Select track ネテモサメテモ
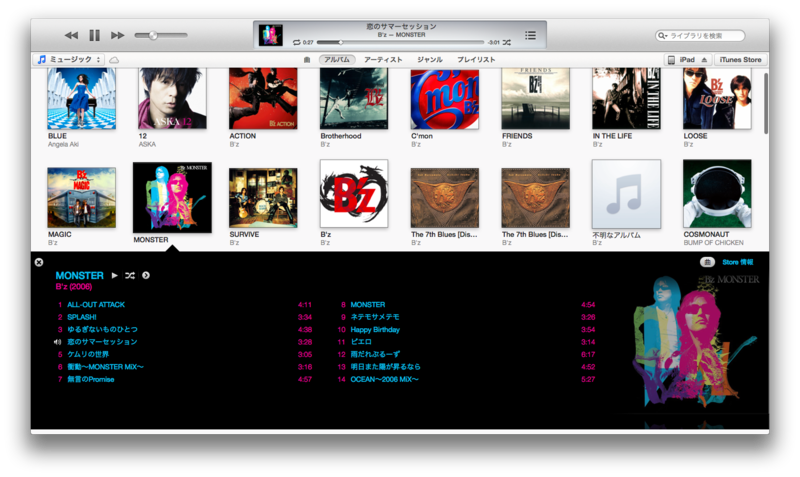The height and width of the screenshot is (477, 800). [374, 317]
